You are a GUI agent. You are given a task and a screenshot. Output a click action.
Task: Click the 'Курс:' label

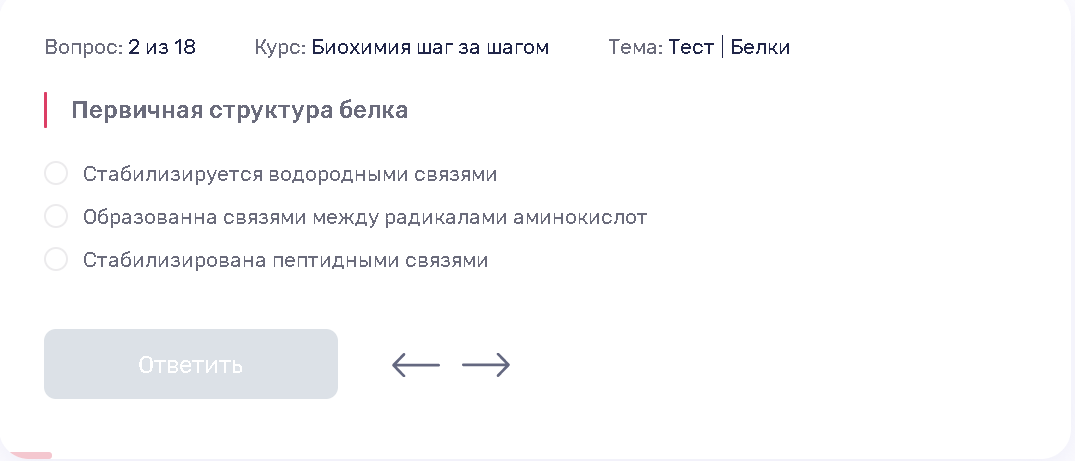(280, 47)
